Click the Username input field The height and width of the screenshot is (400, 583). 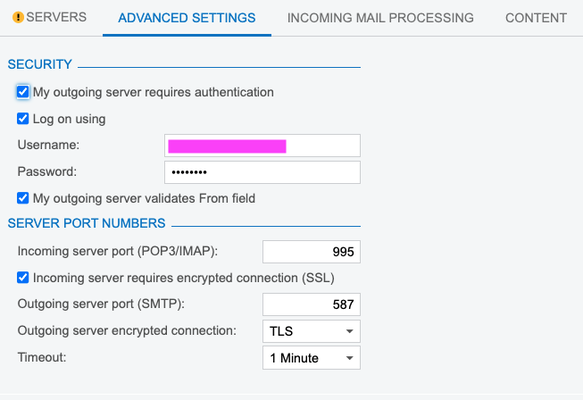(262, 145)
